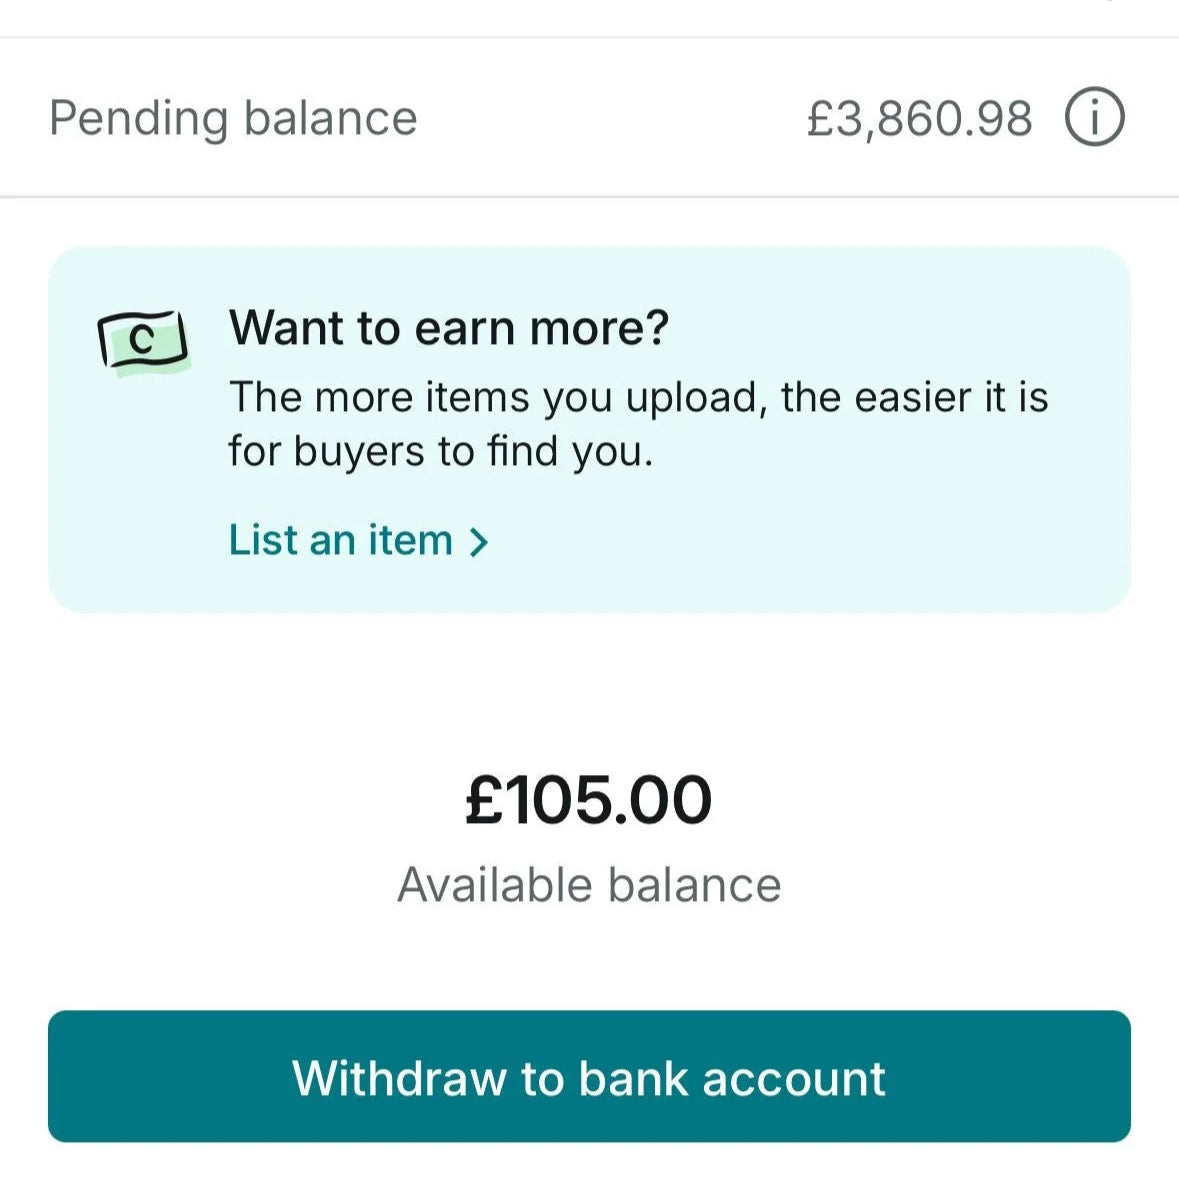Tap the £105.00 available amount
Screen dimensions: 1179x1179
(x=589, y=800)
